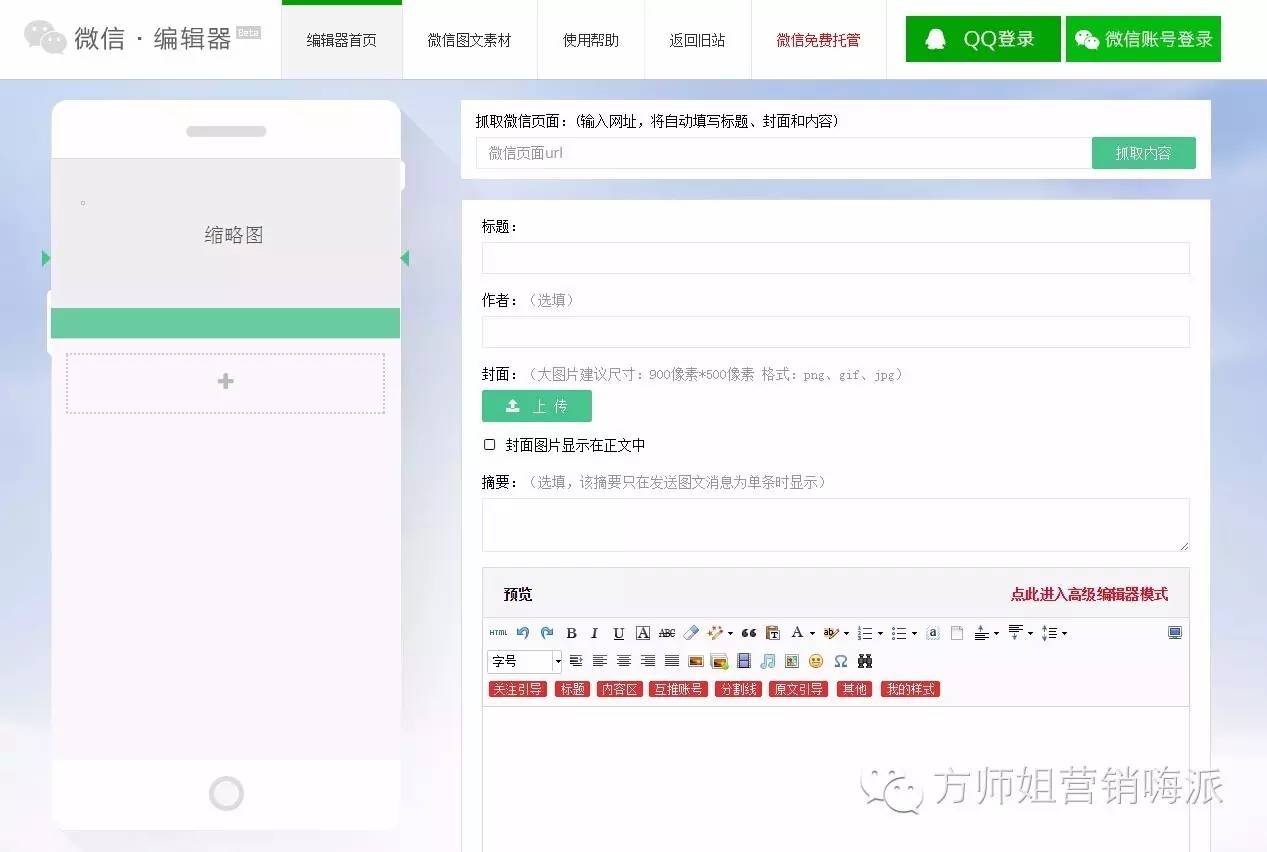Open 点此进入高级编辑器模式 link

[x=1089, y=593]
